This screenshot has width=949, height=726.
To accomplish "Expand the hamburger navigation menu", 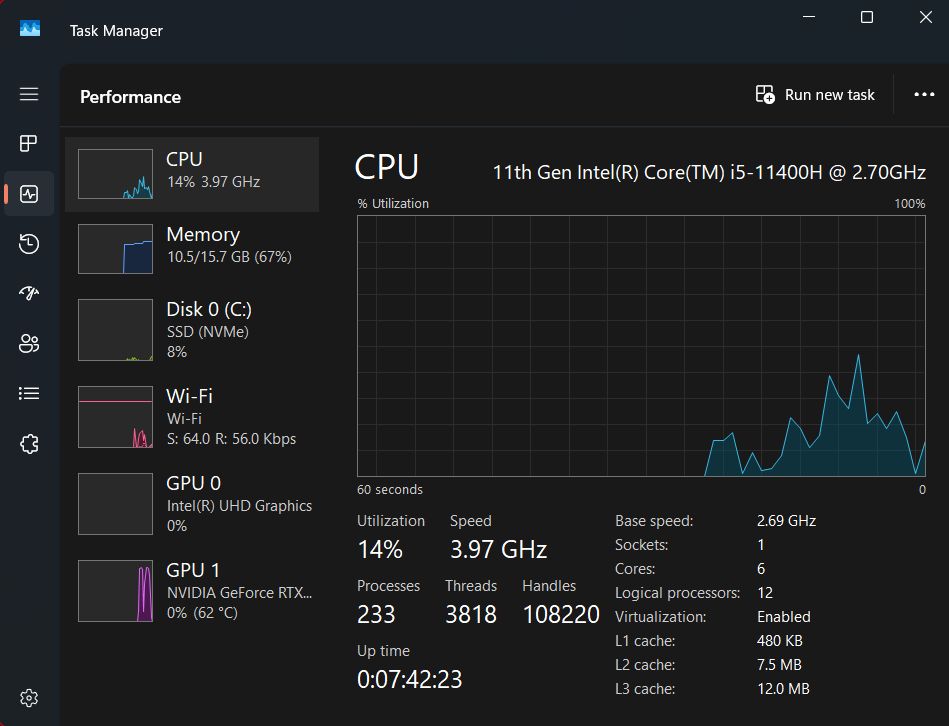I will (29, 94).
